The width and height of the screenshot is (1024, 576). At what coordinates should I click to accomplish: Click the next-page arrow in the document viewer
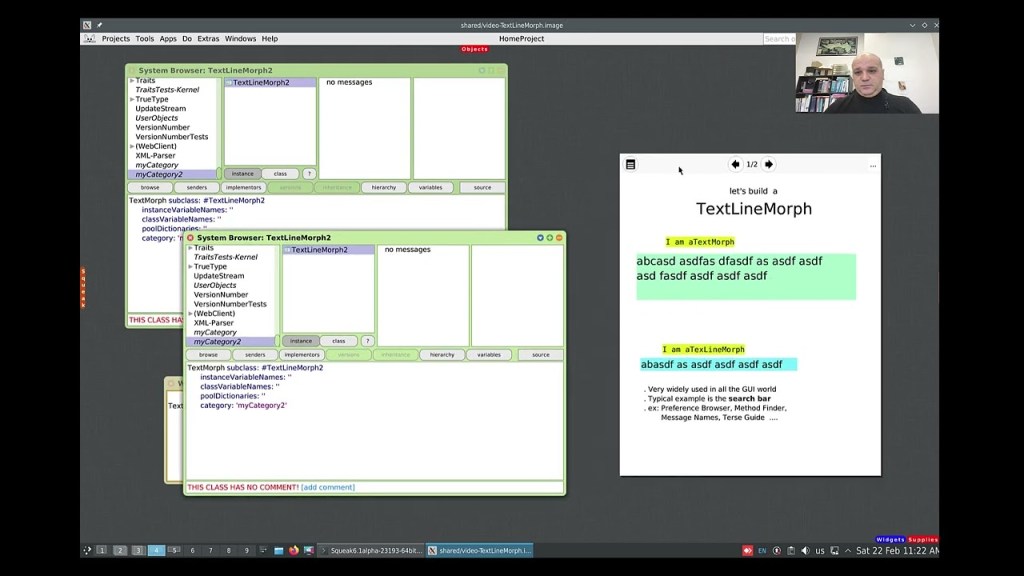(x=768, y=163)
